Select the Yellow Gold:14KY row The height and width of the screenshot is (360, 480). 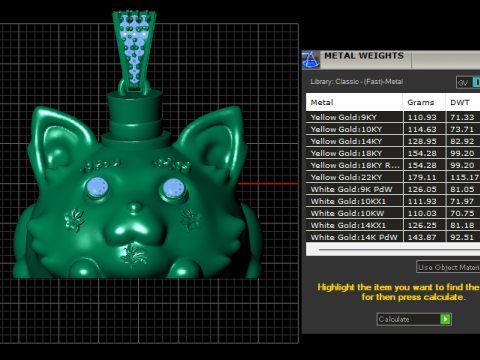[x=393, y=141]
